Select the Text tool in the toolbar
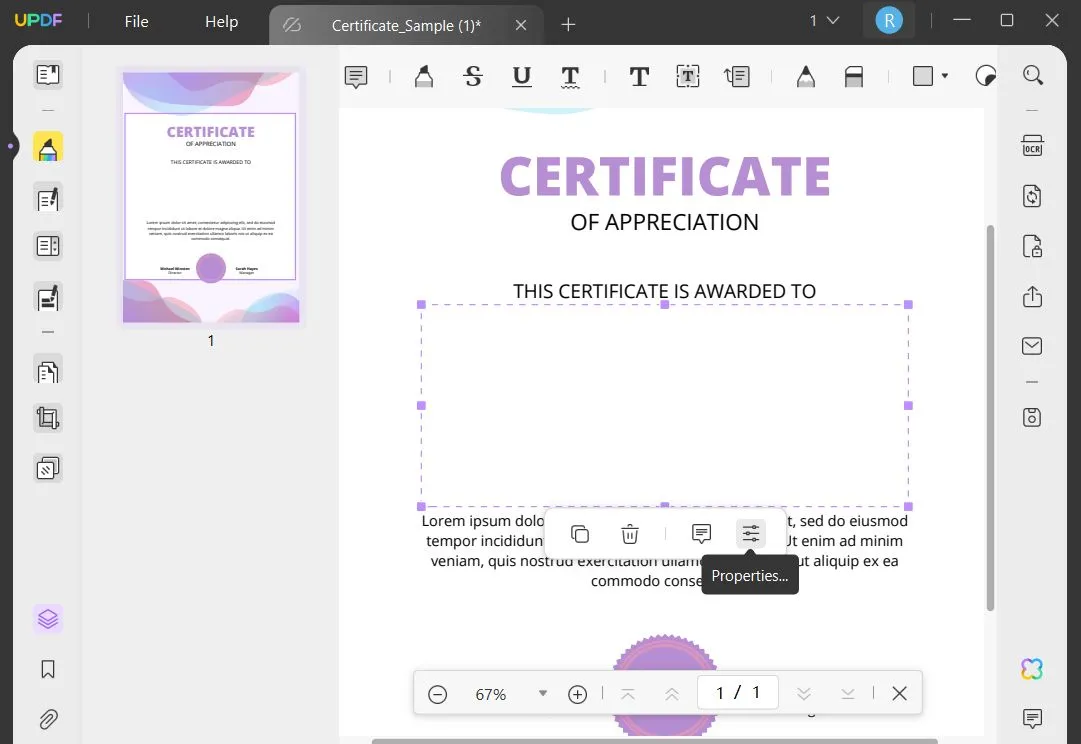Image resolution: width=1081 pixels, height=744 pixels. point(639,76)
